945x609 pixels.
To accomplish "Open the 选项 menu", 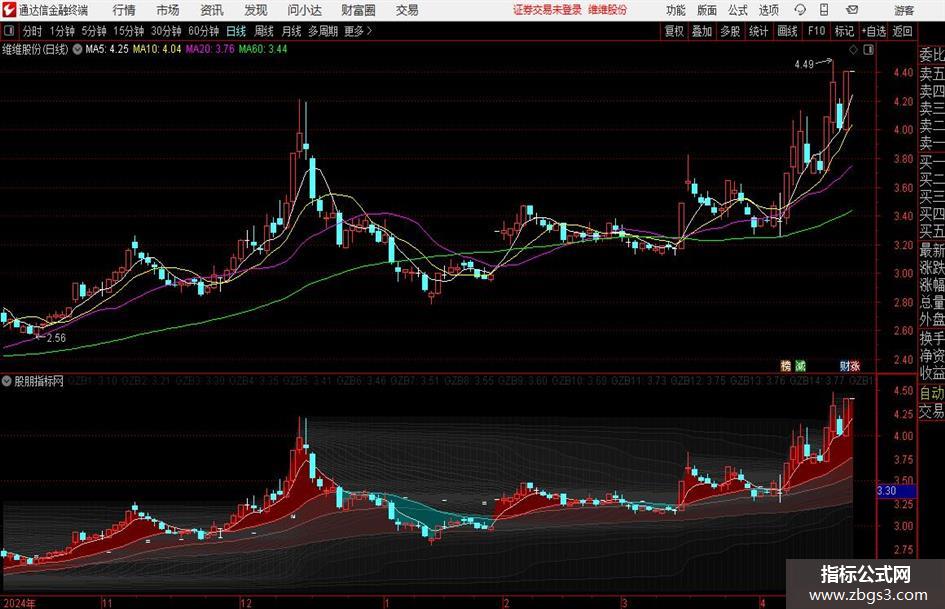I will click(x=768, y=10).
